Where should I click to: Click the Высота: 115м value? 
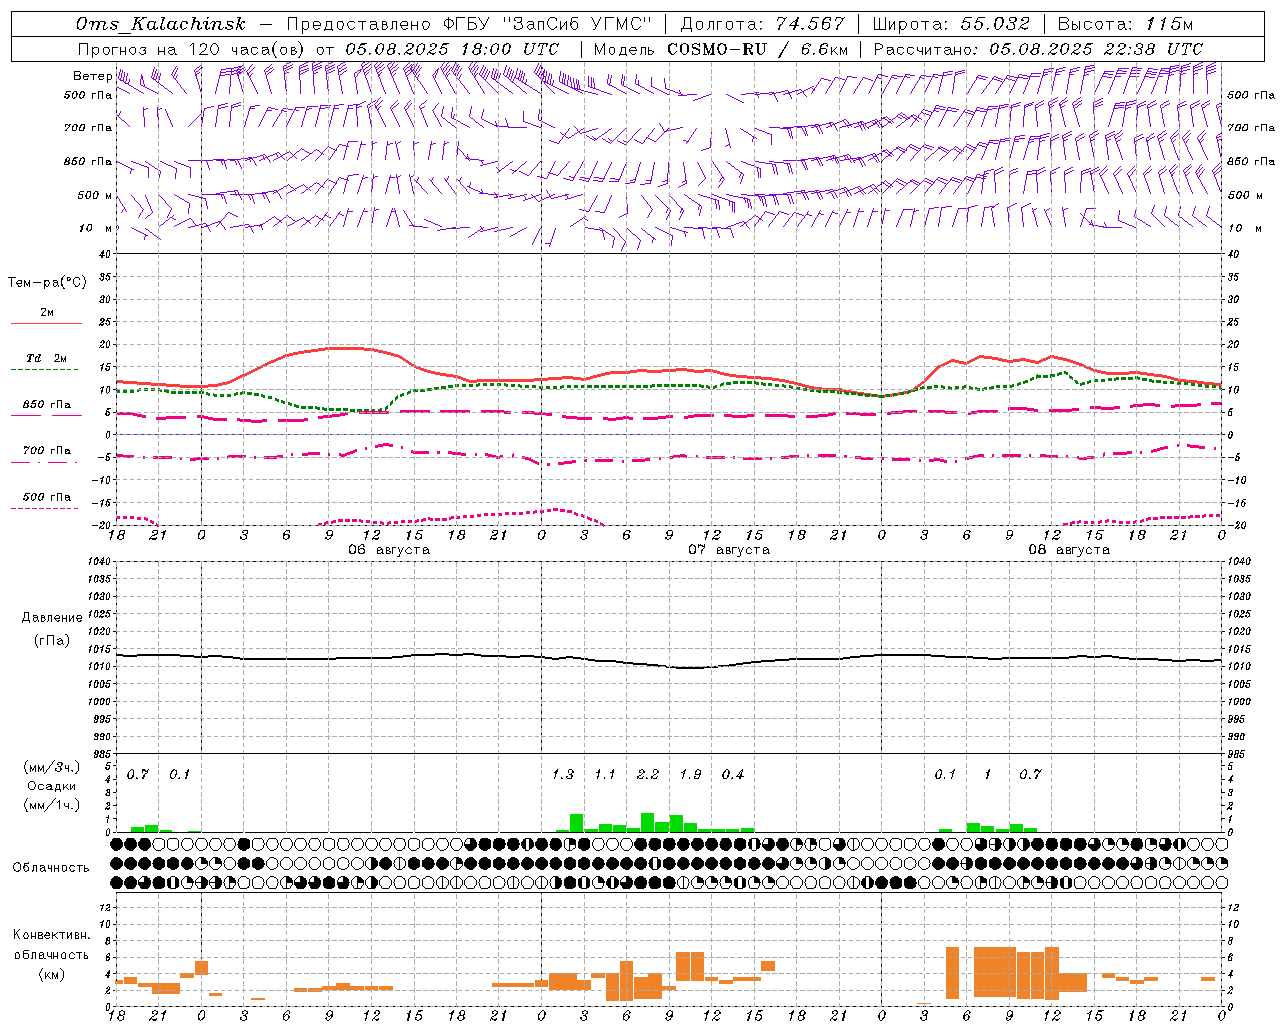coord(1125,24)
